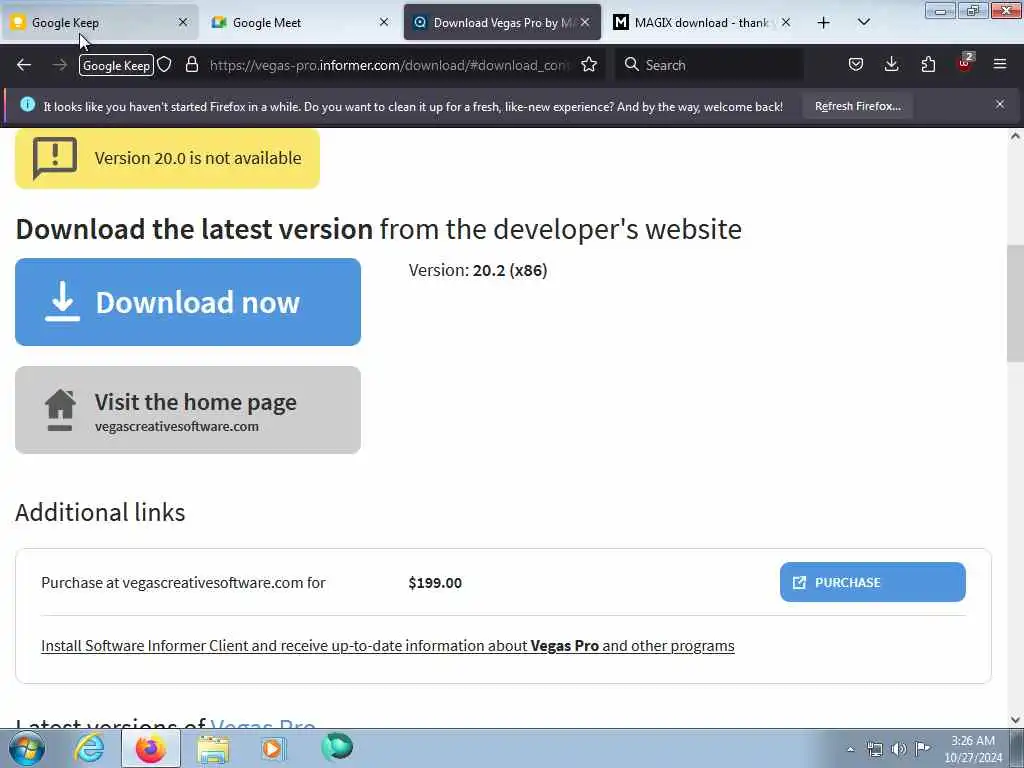Open the Firefox downloads panel icon
The width and height of the screenshot is (1024, 768).
[891, 65]
